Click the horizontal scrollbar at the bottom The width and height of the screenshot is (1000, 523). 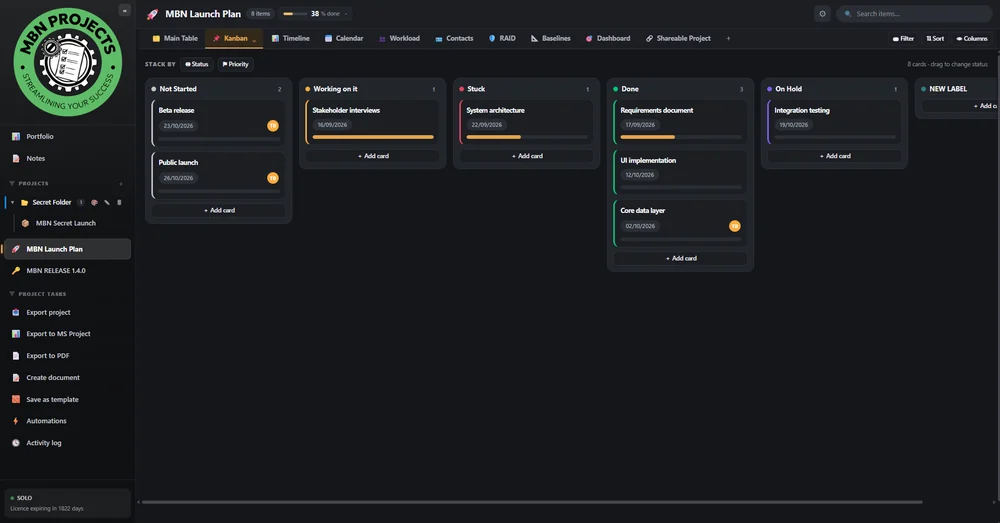[x=531, y=502]
